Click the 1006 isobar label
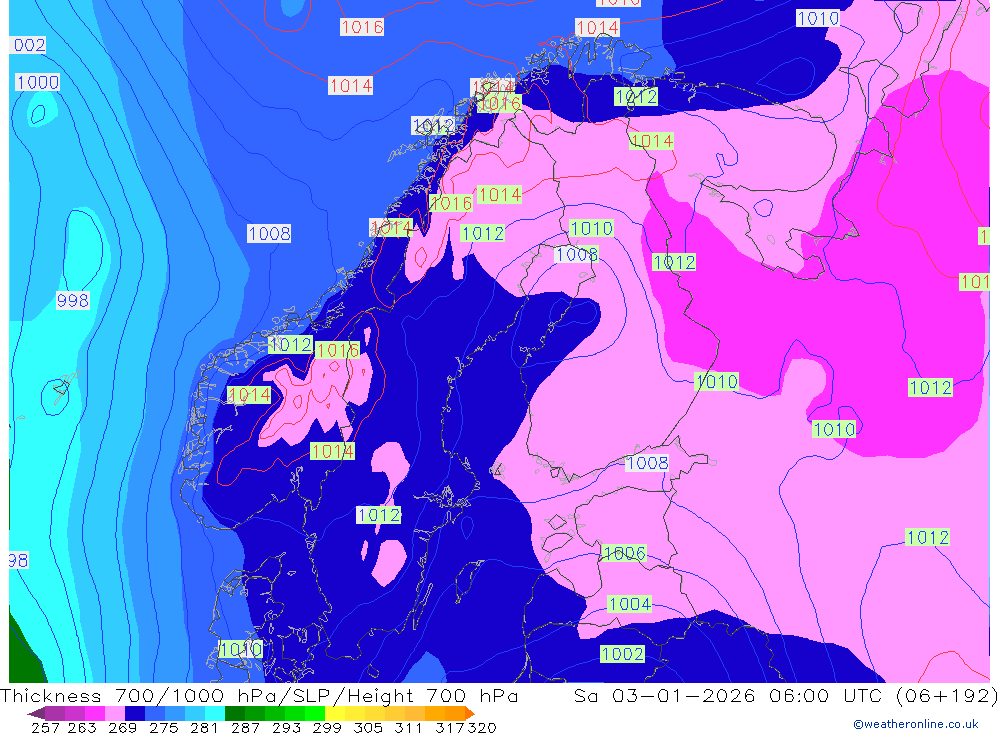The height and width of the screenshot is (733, 1000). point(624,553)
